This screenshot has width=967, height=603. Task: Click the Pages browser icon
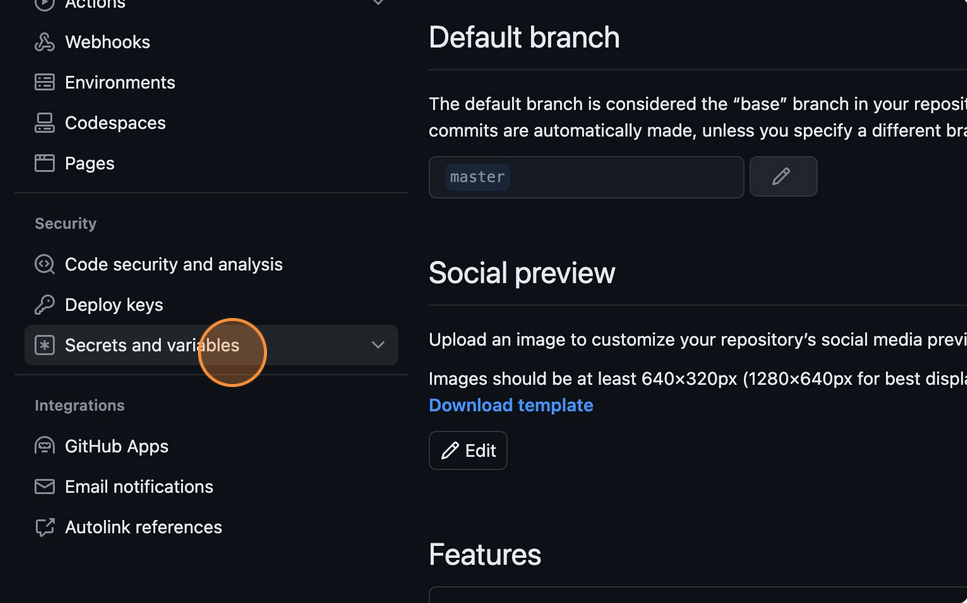[44, 163]
